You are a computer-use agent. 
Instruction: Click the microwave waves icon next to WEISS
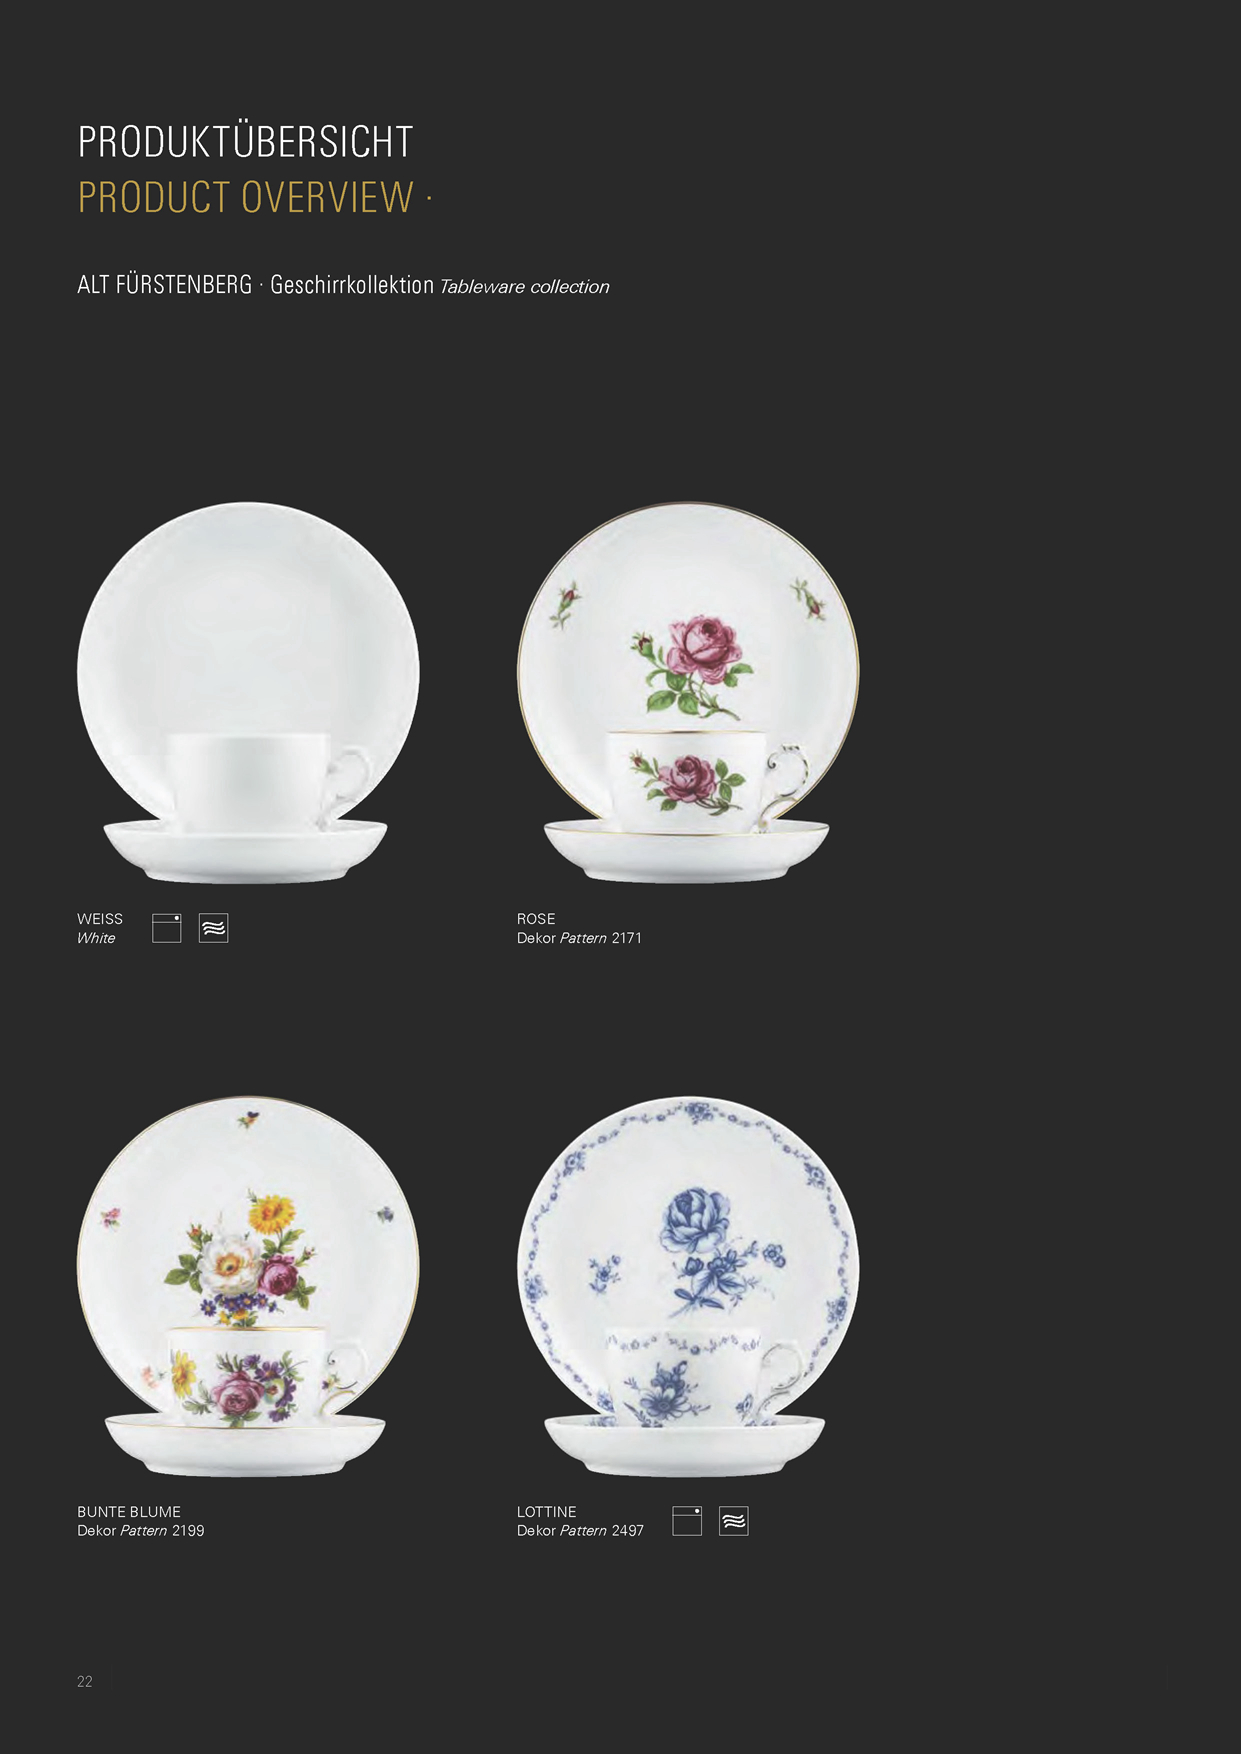pos(213,928)
